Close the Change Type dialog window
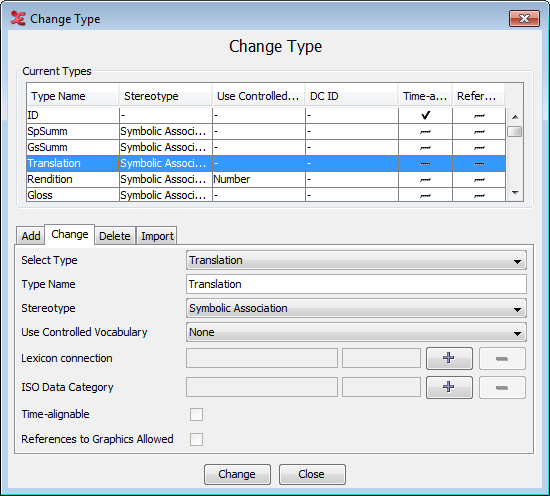 [524, 18]
